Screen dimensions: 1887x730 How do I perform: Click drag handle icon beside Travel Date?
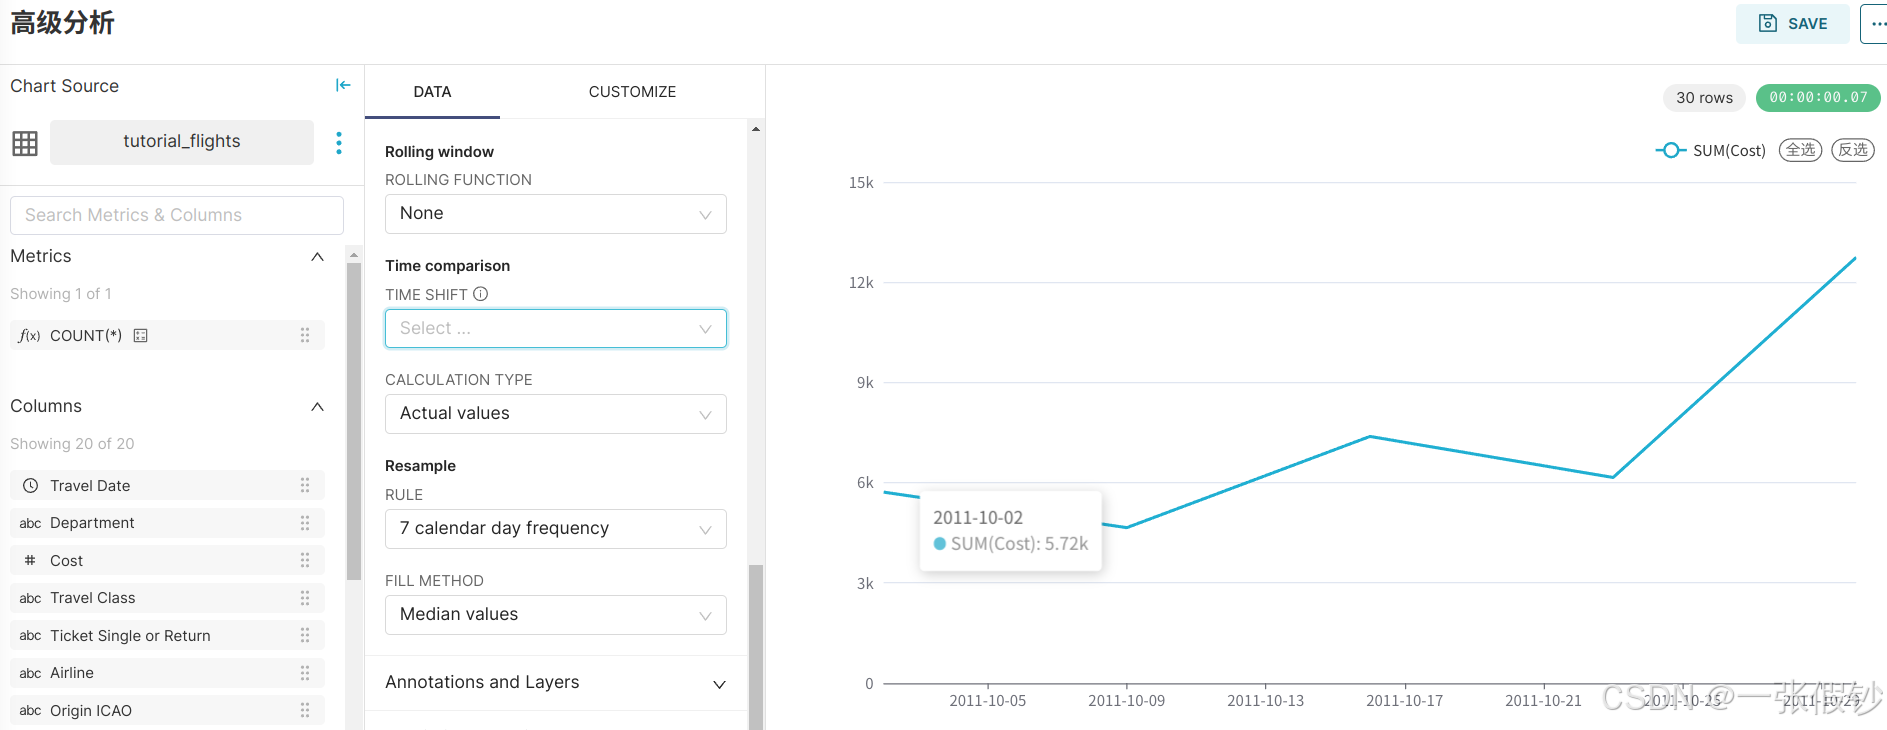point(305,486)
